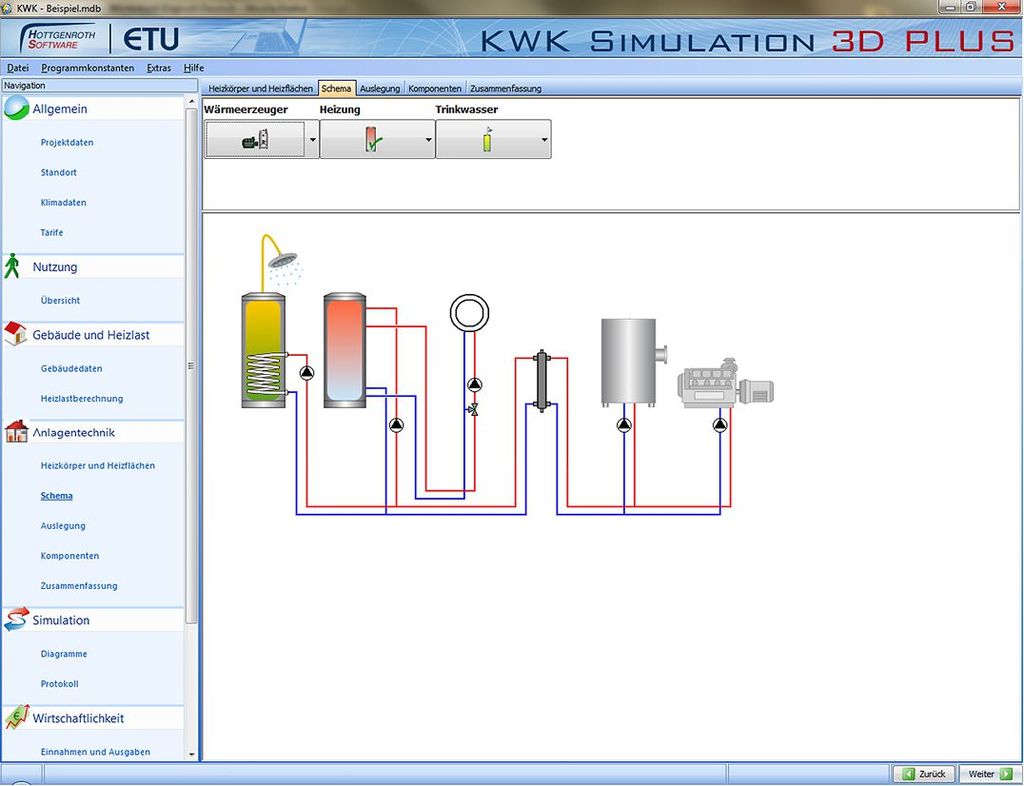Screen dimensions: 1024x786
Task: Click the Nutzung walking person icon
Action: [12, 266]
